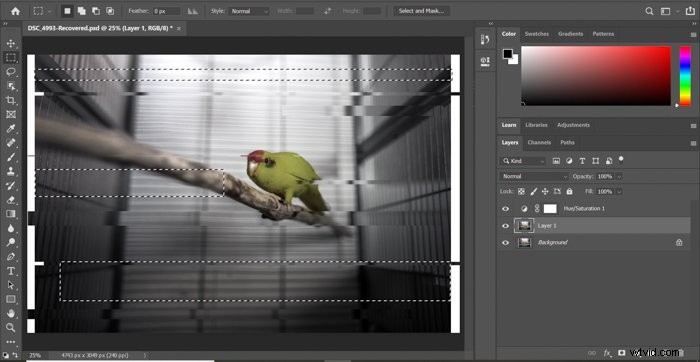
Task: Open the layer blend mode dropdown
Action: (x=533, y=176)
